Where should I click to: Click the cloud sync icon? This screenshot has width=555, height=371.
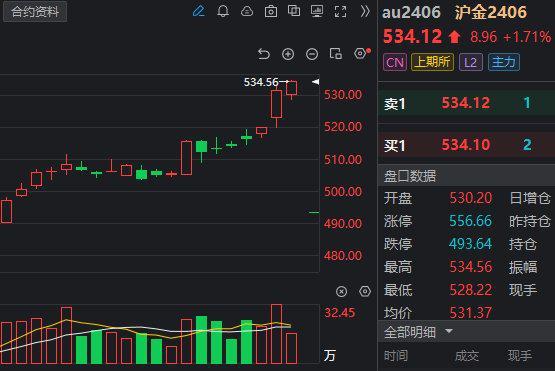247,11
